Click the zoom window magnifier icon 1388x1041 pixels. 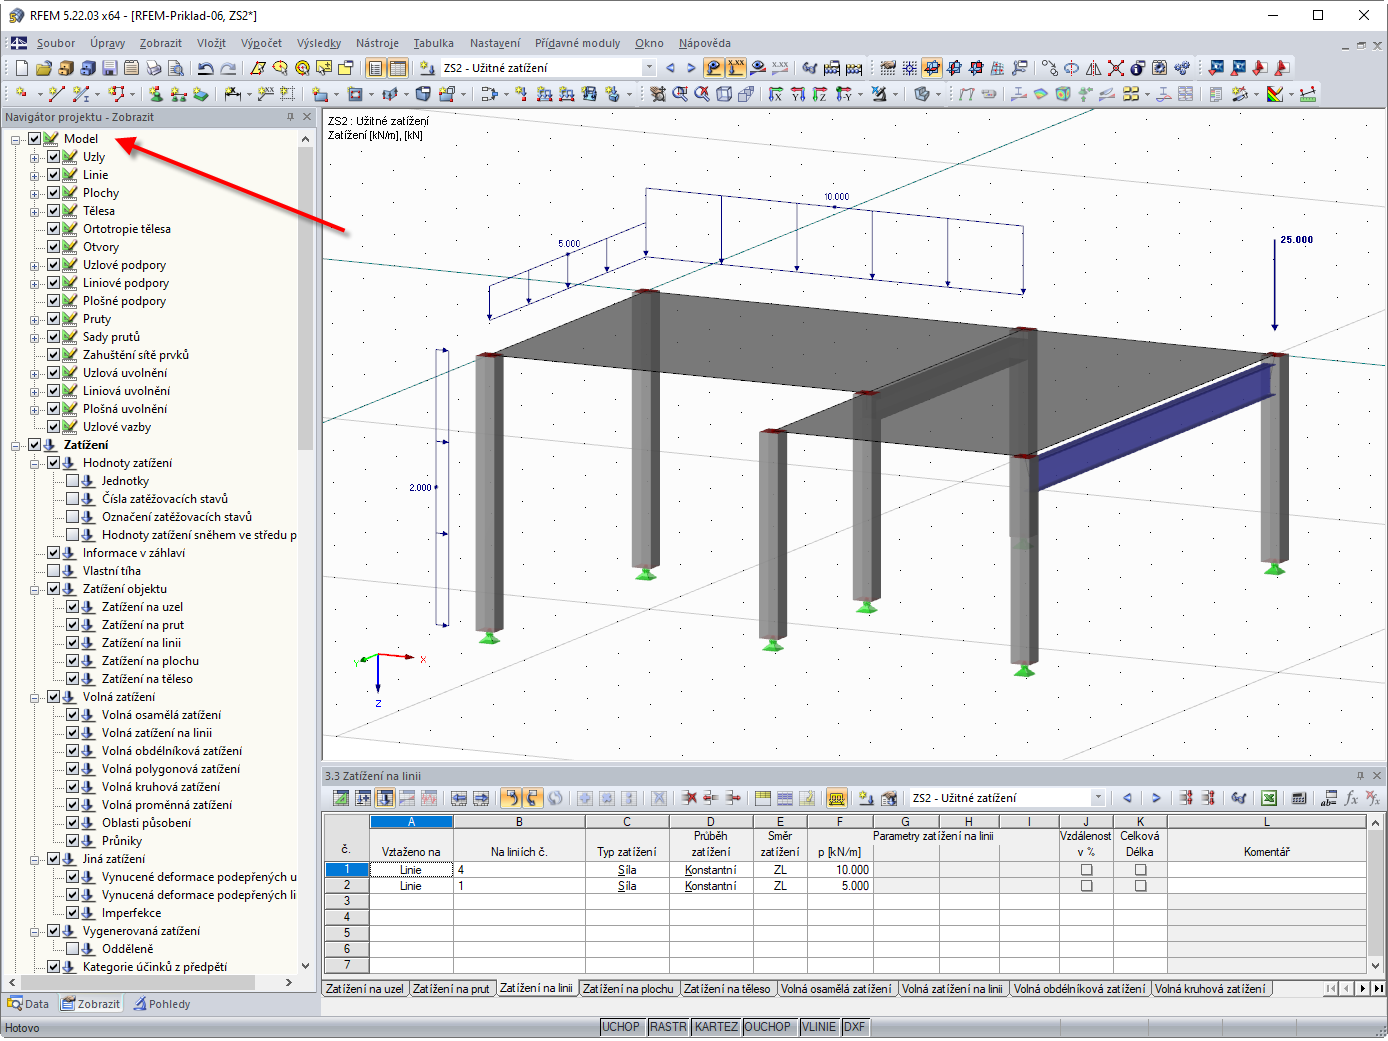coord(680,94)
